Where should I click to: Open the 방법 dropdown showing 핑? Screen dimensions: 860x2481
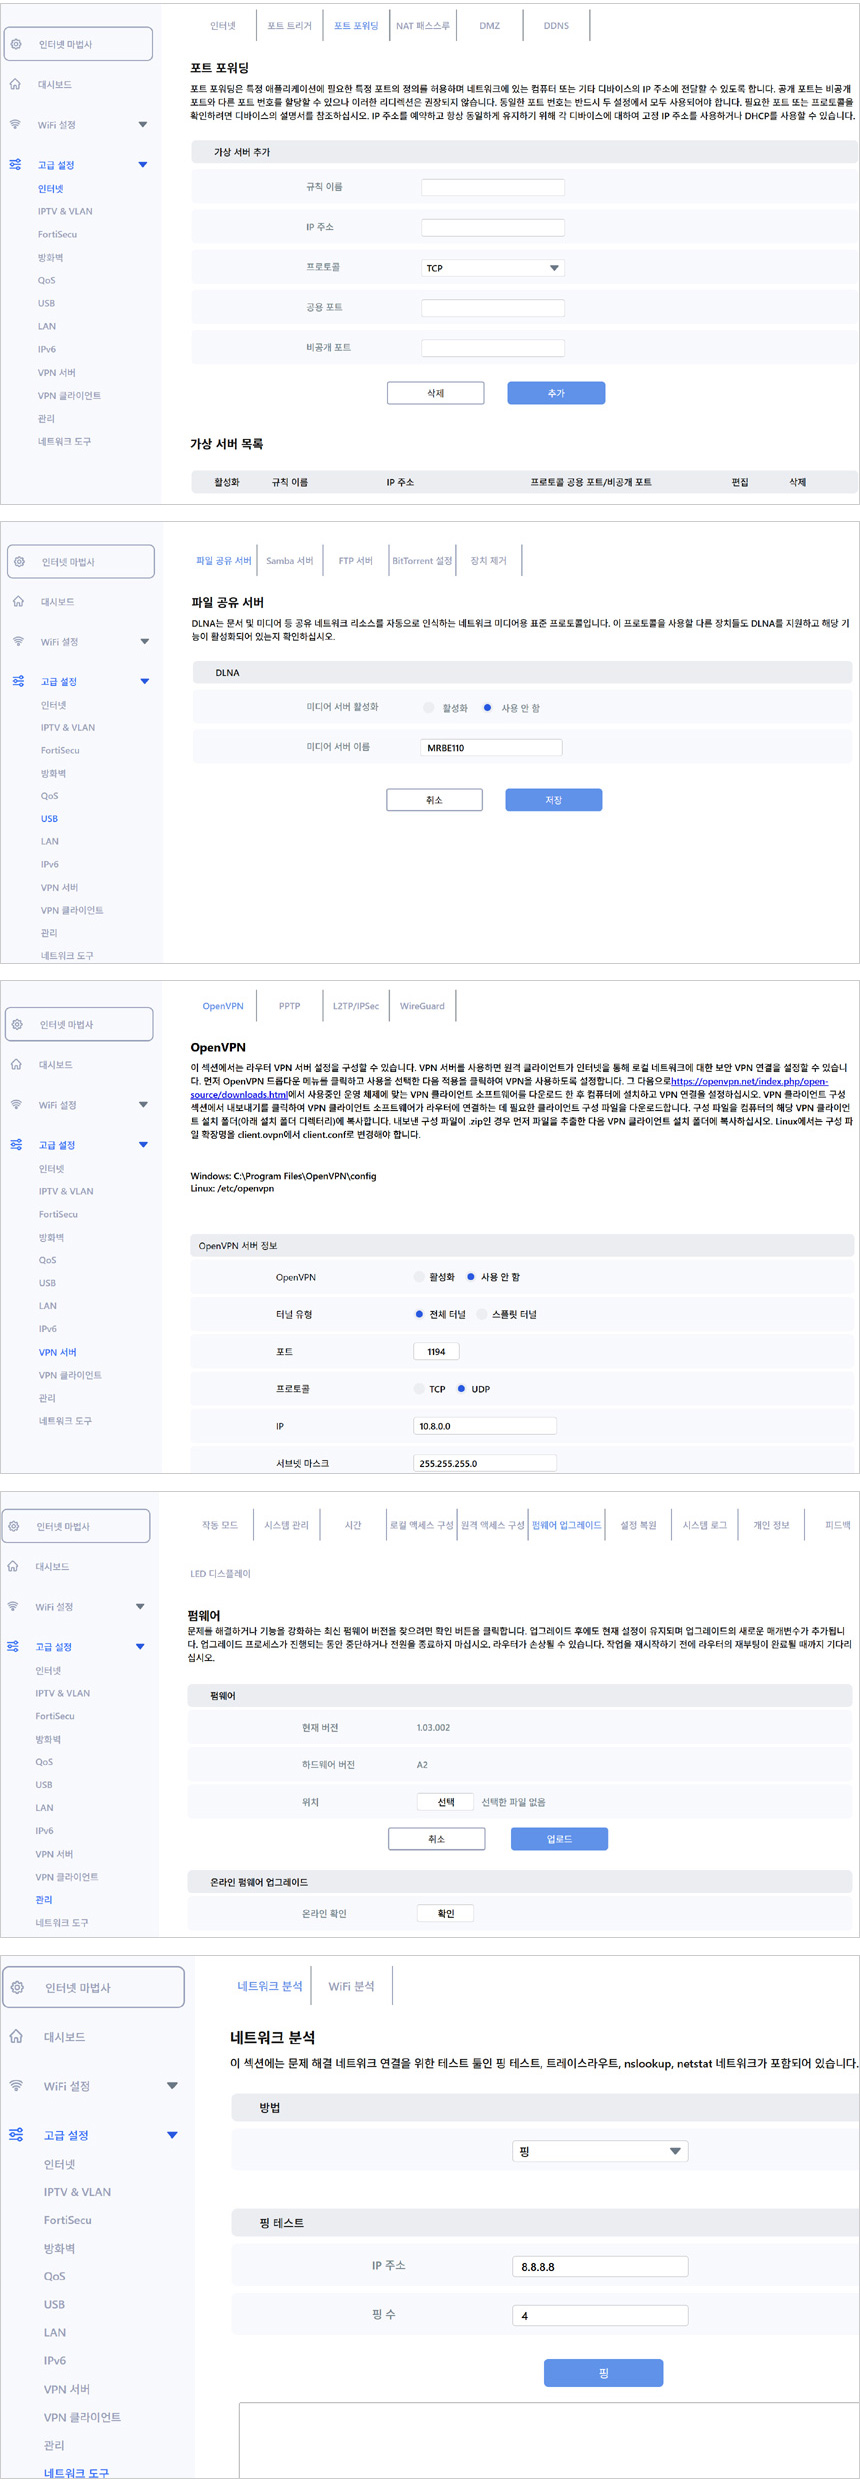pos(599,2151)
